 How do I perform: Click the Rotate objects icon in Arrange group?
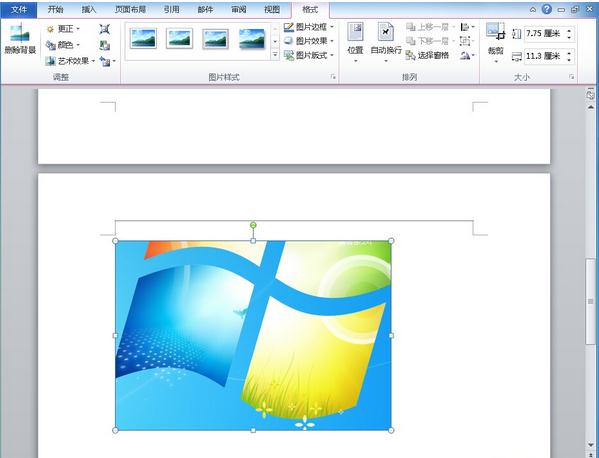pyautogui.click(x=467, y=55)
